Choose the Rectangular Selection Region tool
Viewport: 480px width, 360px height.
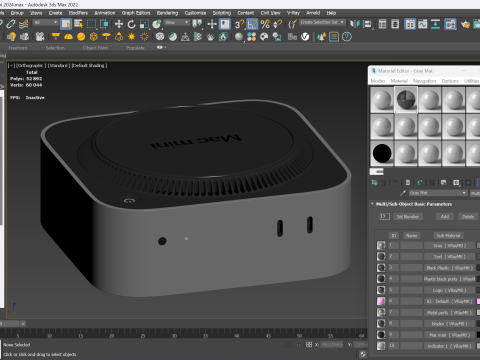click(91, 24)
